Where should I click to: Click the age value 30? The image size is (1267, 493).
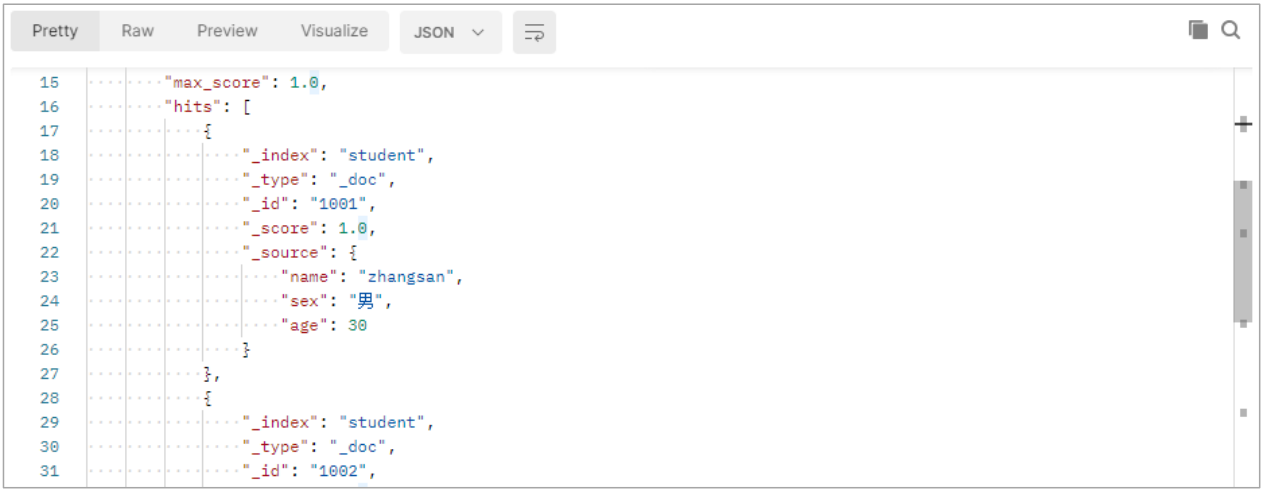pos(357,325)
